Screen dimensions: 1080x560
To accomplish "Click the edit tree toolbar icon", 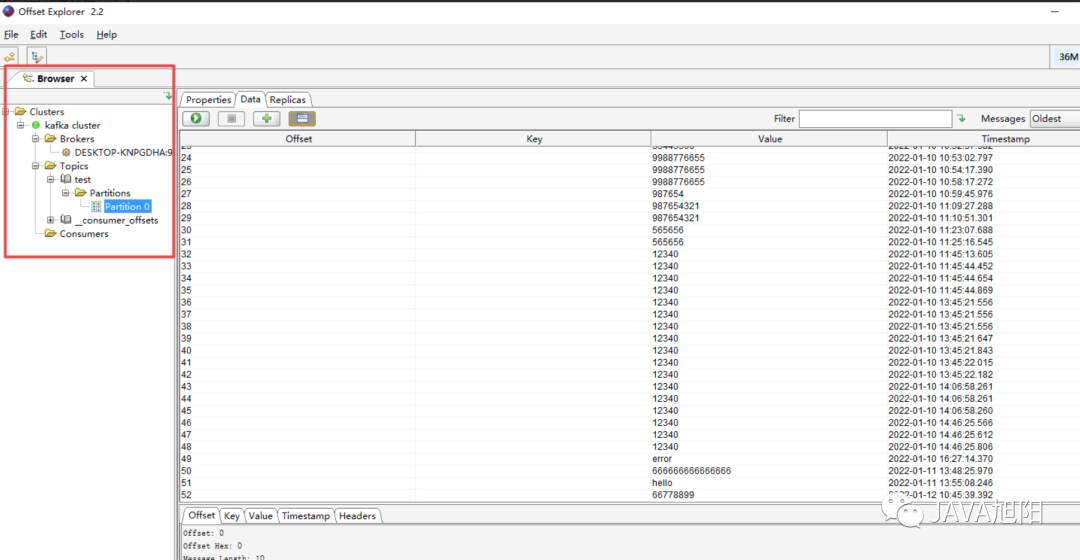I will pyautogui.click(x=37, y=56).
